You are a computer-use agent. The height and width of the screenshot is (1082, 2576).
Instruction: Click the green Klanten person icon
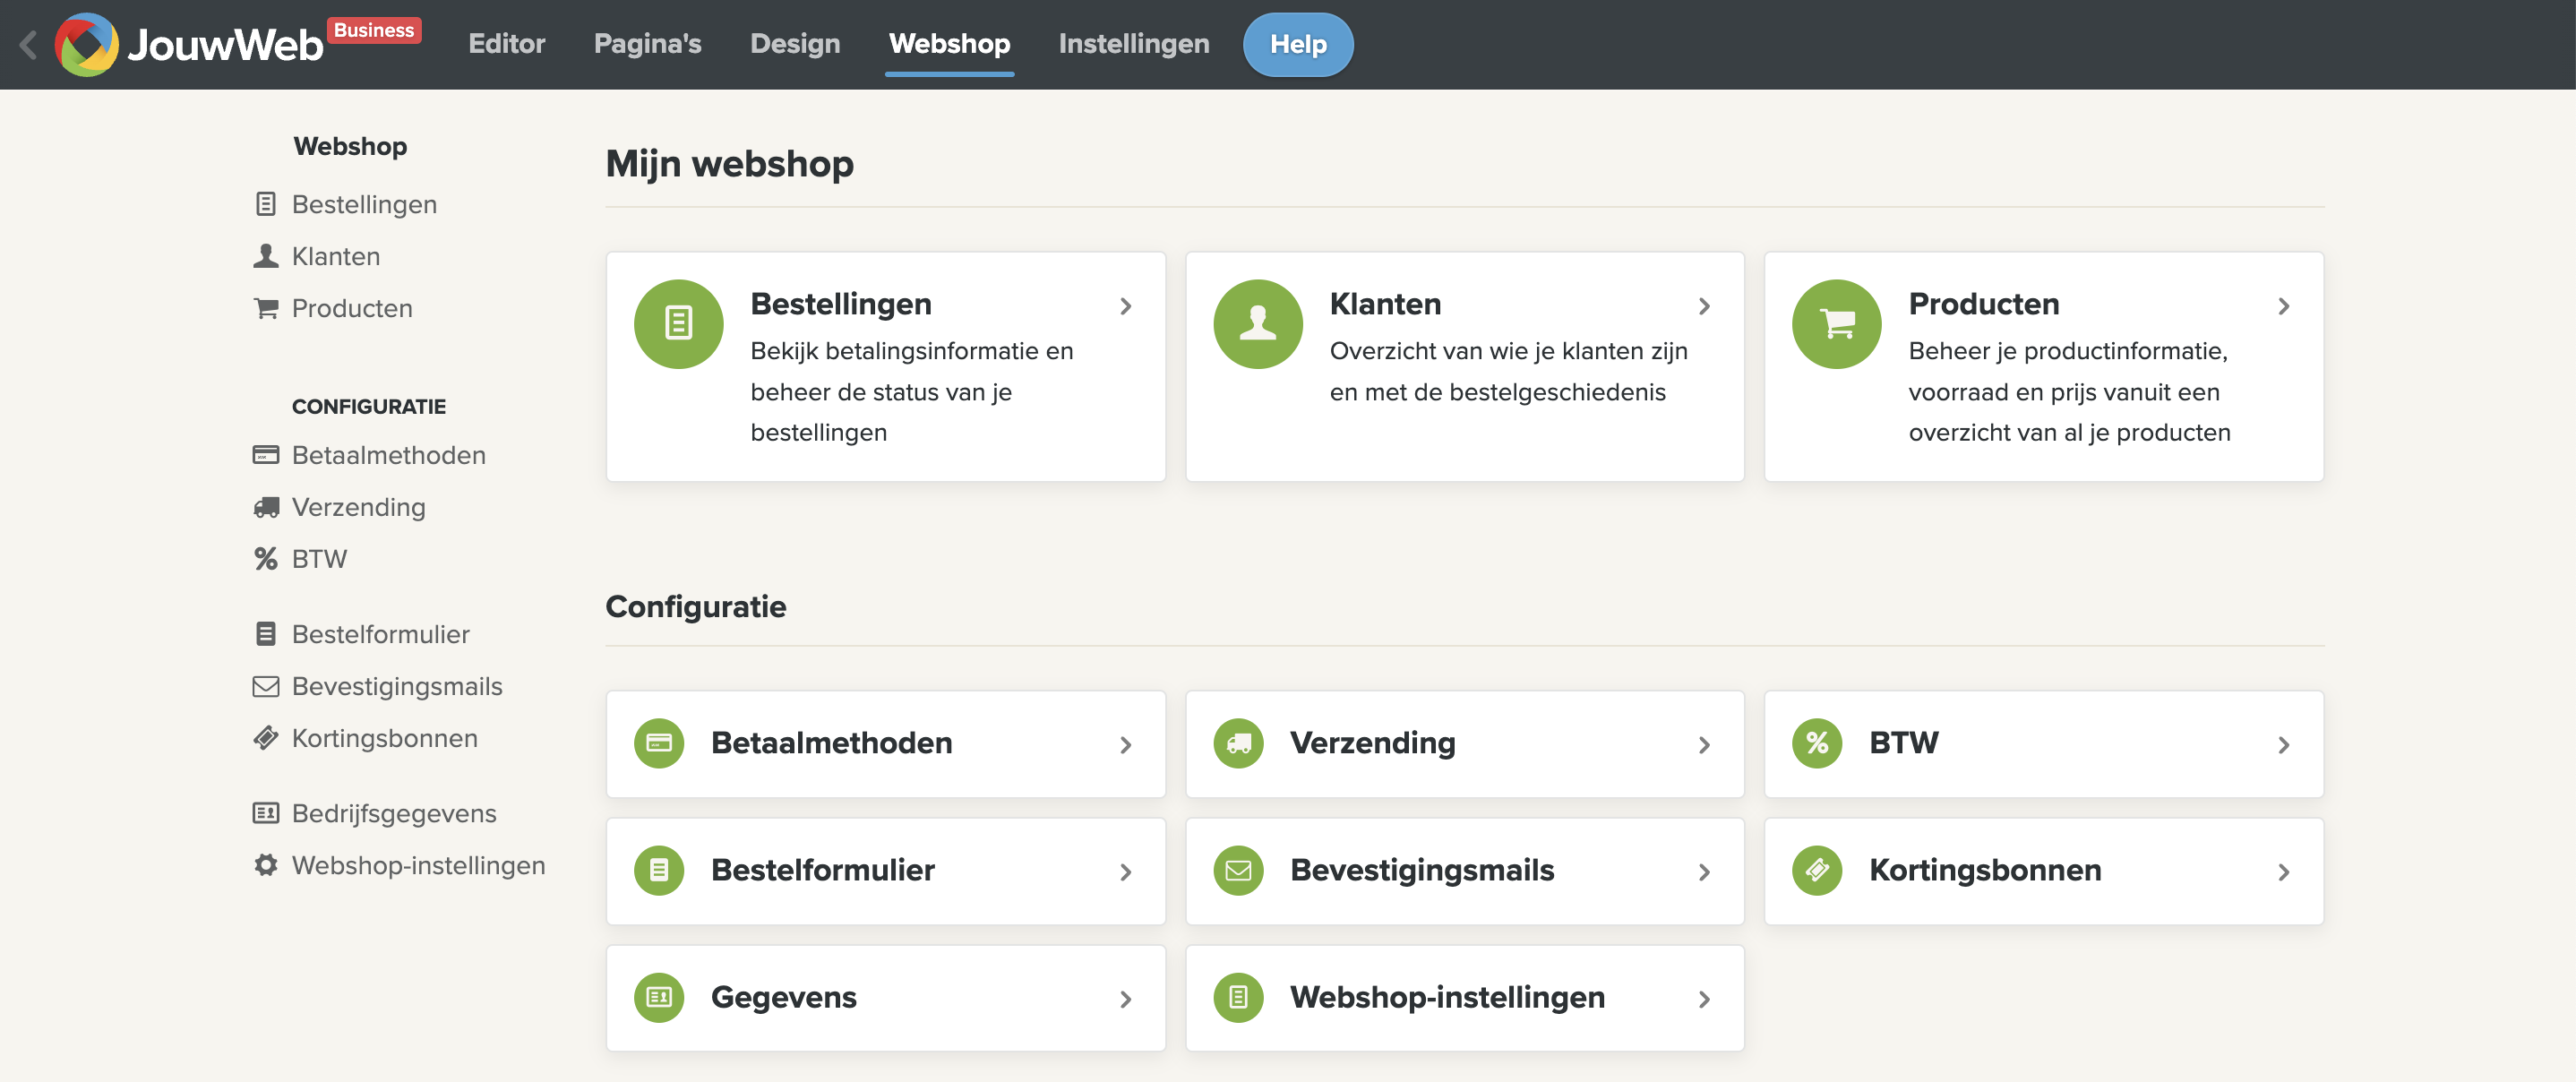(x=1257, y=323)
